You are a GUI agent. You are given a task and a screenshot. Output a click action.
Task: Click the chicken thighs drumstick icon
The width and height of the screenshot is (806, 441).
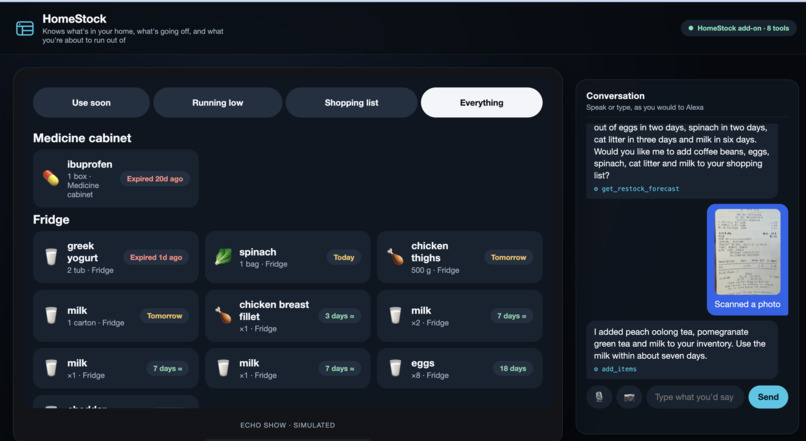click(x=395, y=256)
